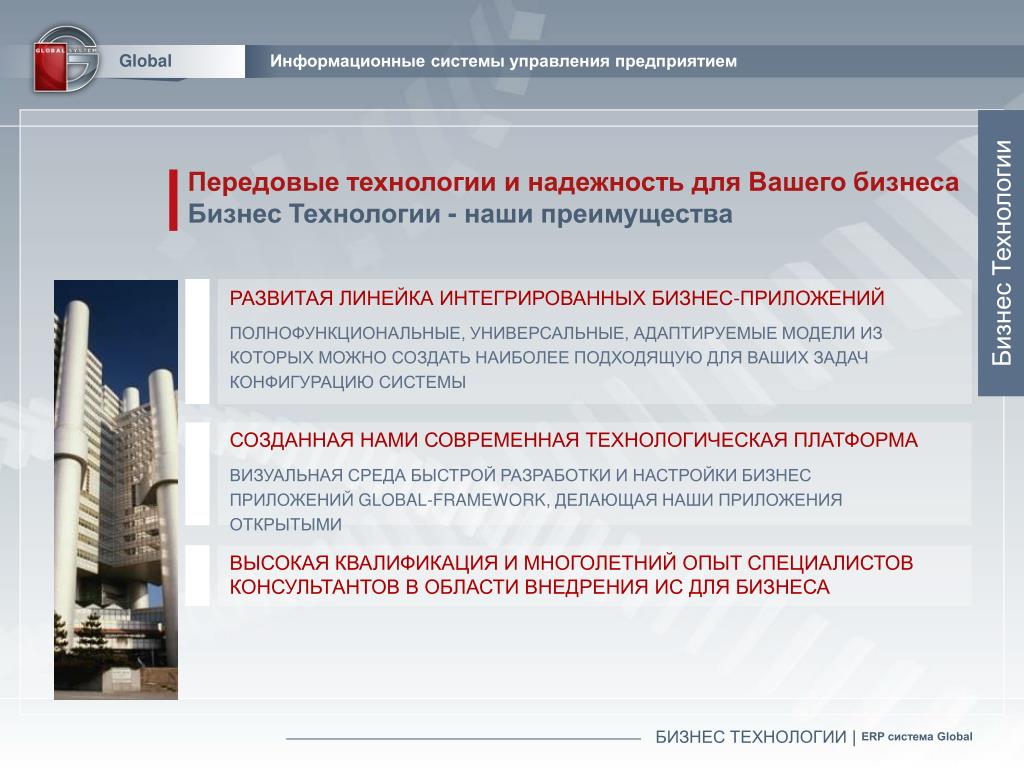
Task: Click title "Передовые технологии и надежность для Вашего бизнеса"
Action: tap(573, 182)
